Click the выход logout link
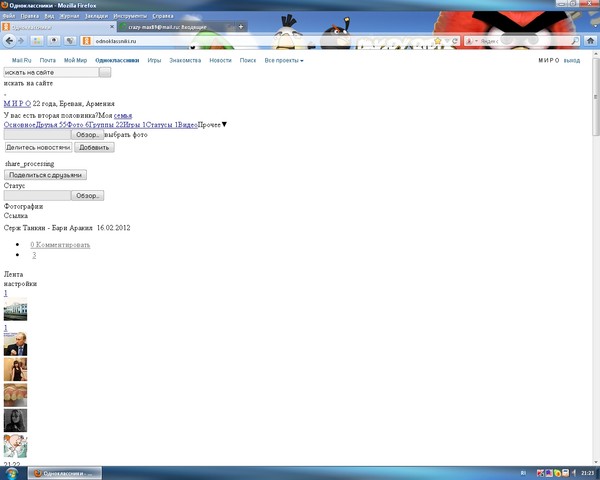Viewport: 600px width, 480px height. [572, 60]
